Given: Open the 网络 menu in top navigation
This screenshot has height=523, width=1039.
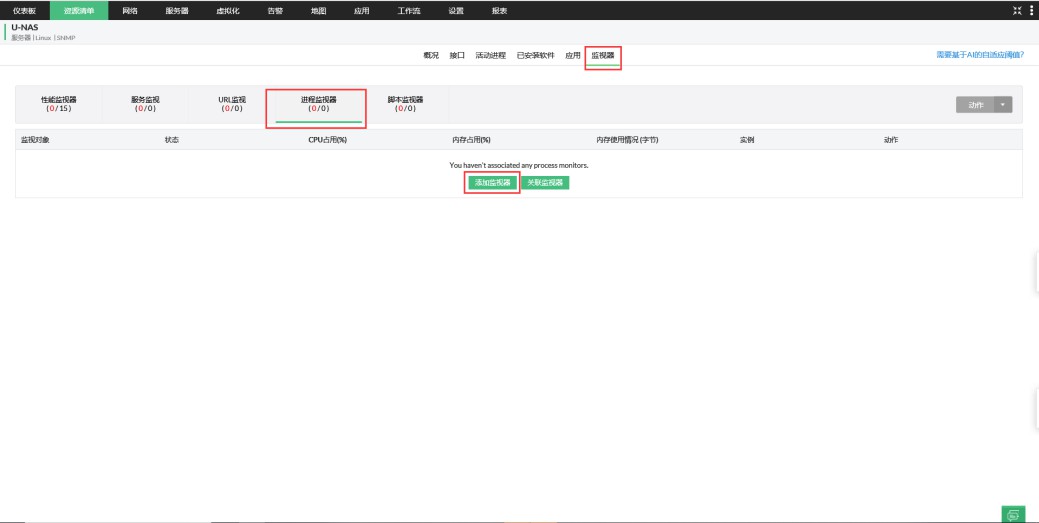Looking at the screenshot, I should 130,10.
